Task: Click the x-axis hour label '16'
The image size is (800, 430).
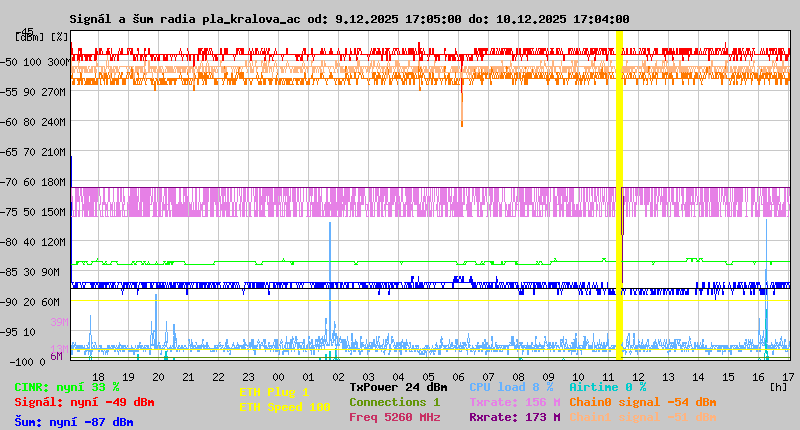Action: point(758,377)
